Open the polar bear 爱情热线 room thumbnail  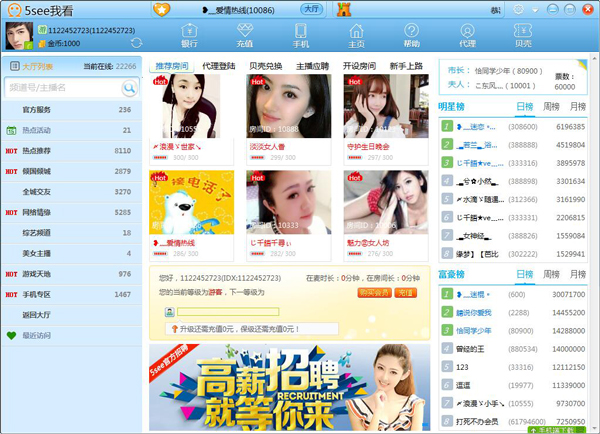[x=191, y=202]
